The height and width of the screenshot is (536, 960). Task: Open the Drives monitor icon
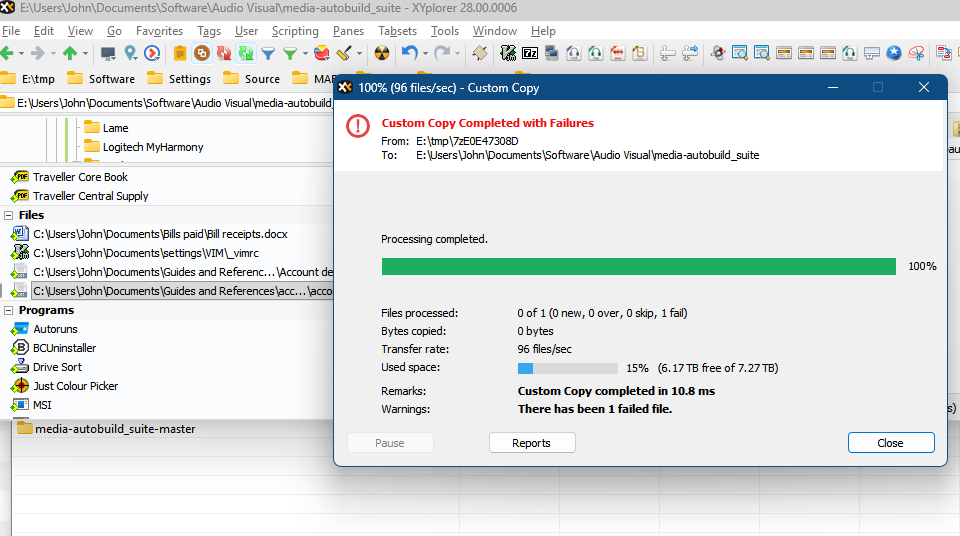[108, 53]
